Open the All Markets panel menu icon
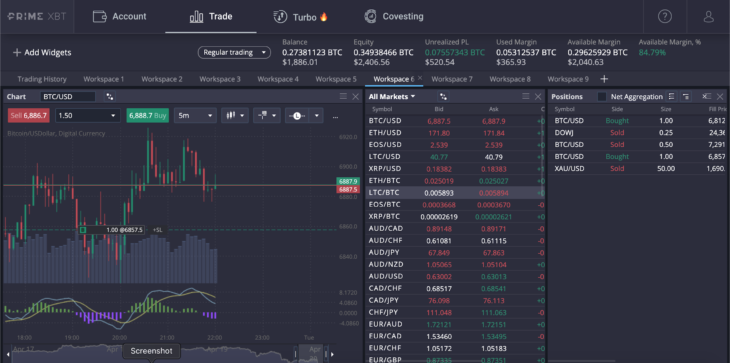The width and height of the screenshot is (730, 363). coord(526,96)
